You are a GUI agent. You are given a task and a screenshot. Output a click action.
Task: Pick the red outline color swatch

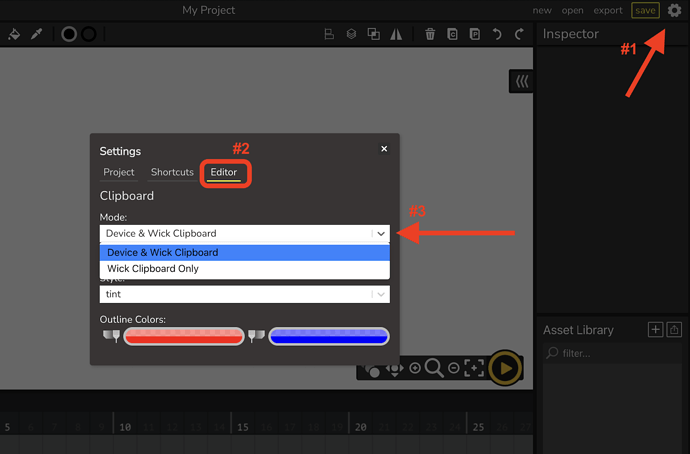click(x=184, y=337)
